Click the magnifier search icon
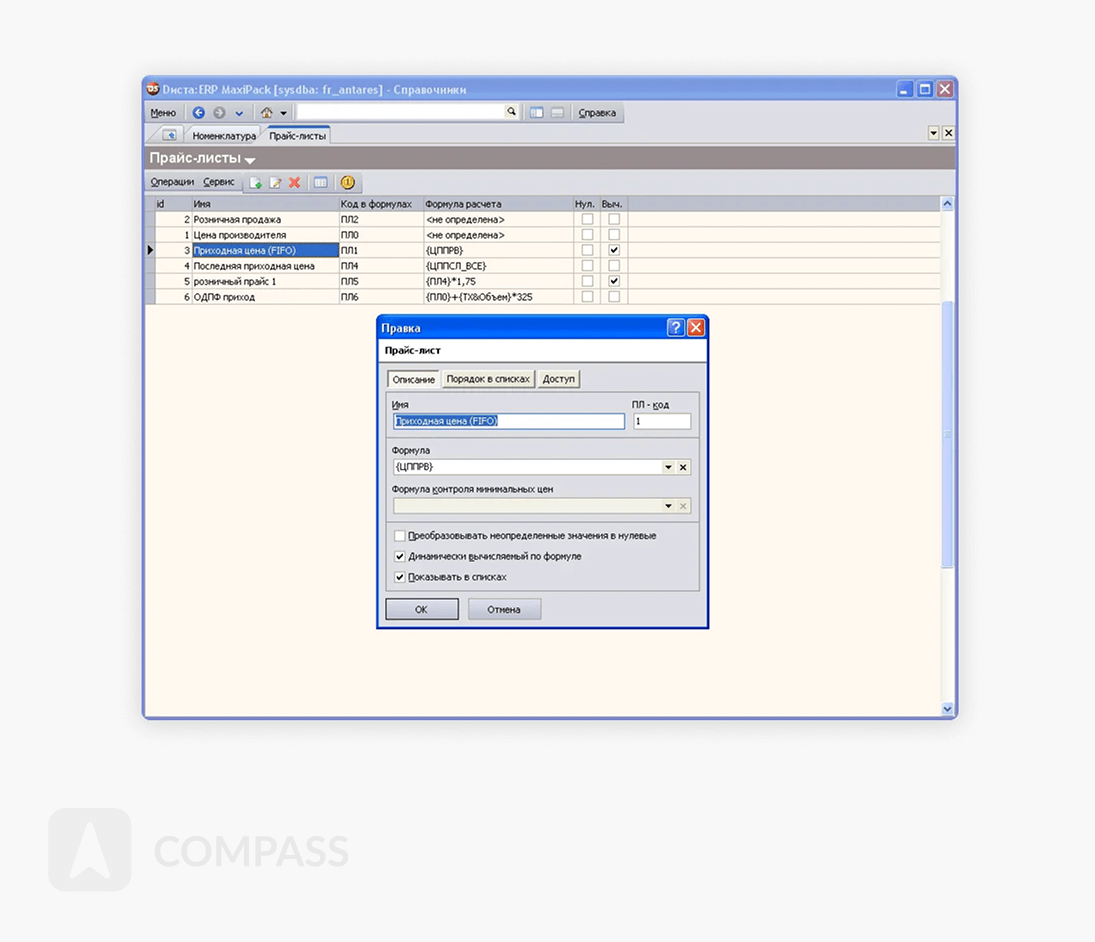 (x=511, y=112)
